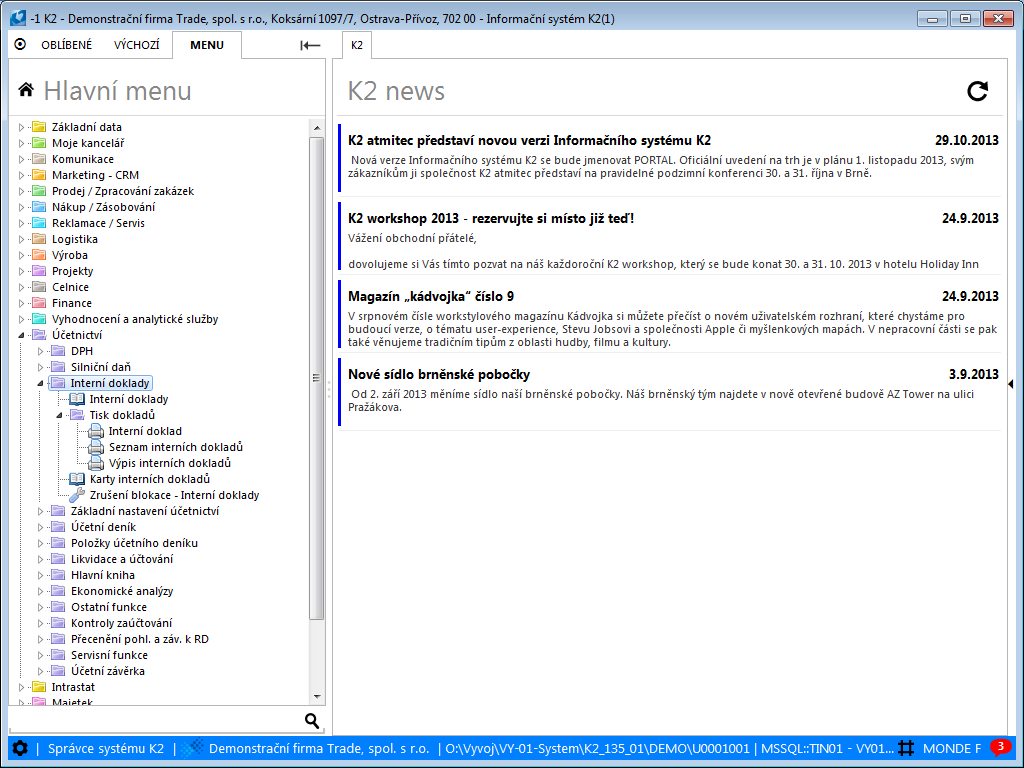Click the Hlavní kniha folder icon
The height and width of the screenshot is (768, 1024).
[58, 575]
